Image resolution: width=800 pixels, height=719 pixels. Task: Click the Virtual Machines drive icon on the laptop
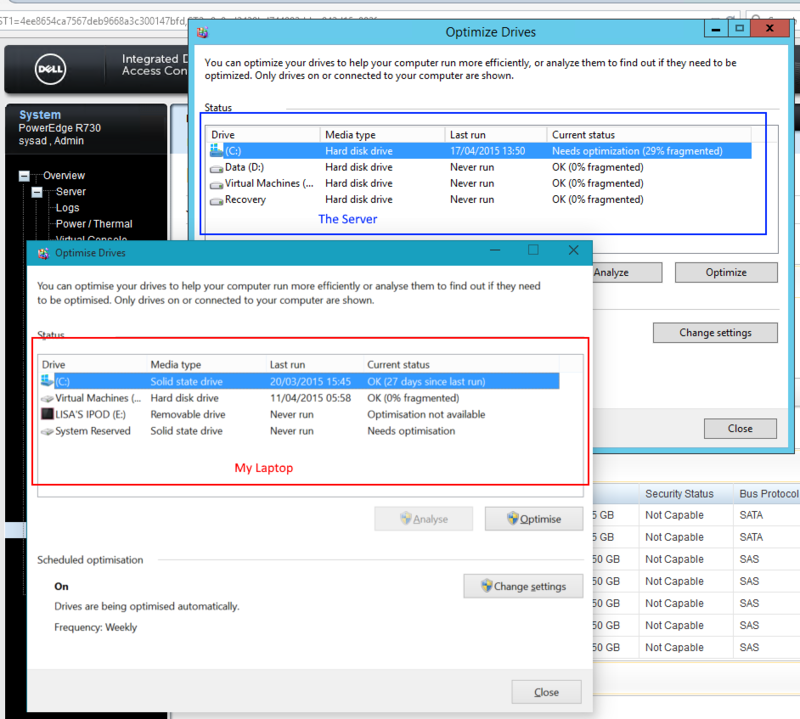pos(48,398)
